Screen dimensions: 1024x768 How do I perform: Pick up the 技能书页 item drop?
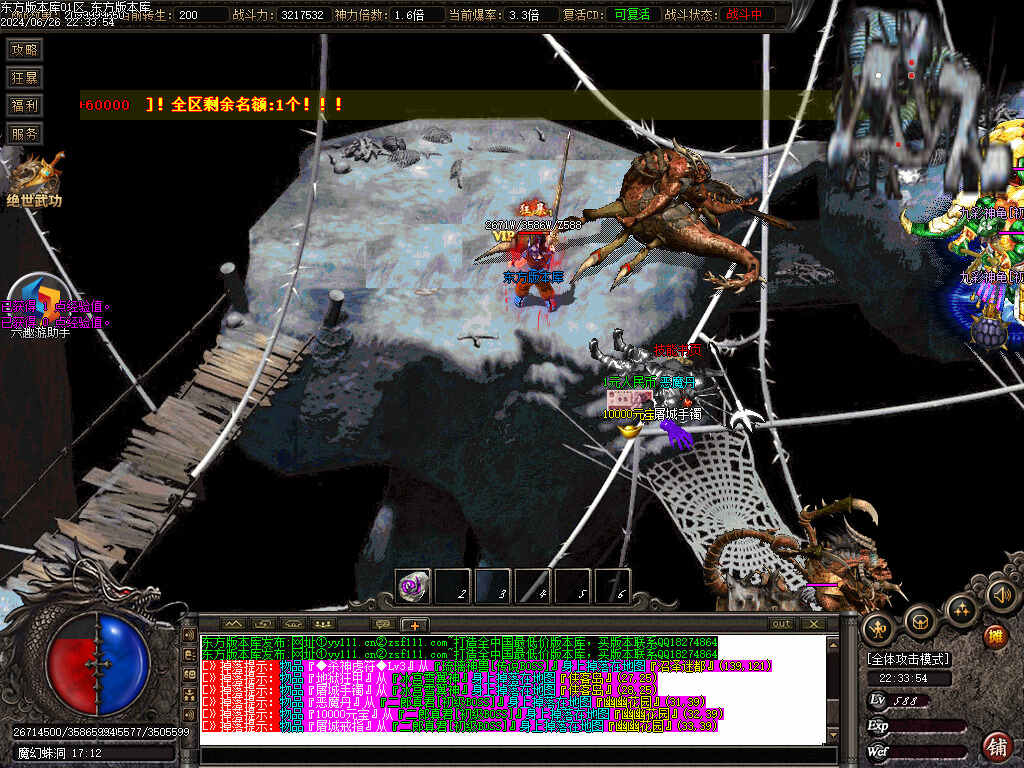677,351
